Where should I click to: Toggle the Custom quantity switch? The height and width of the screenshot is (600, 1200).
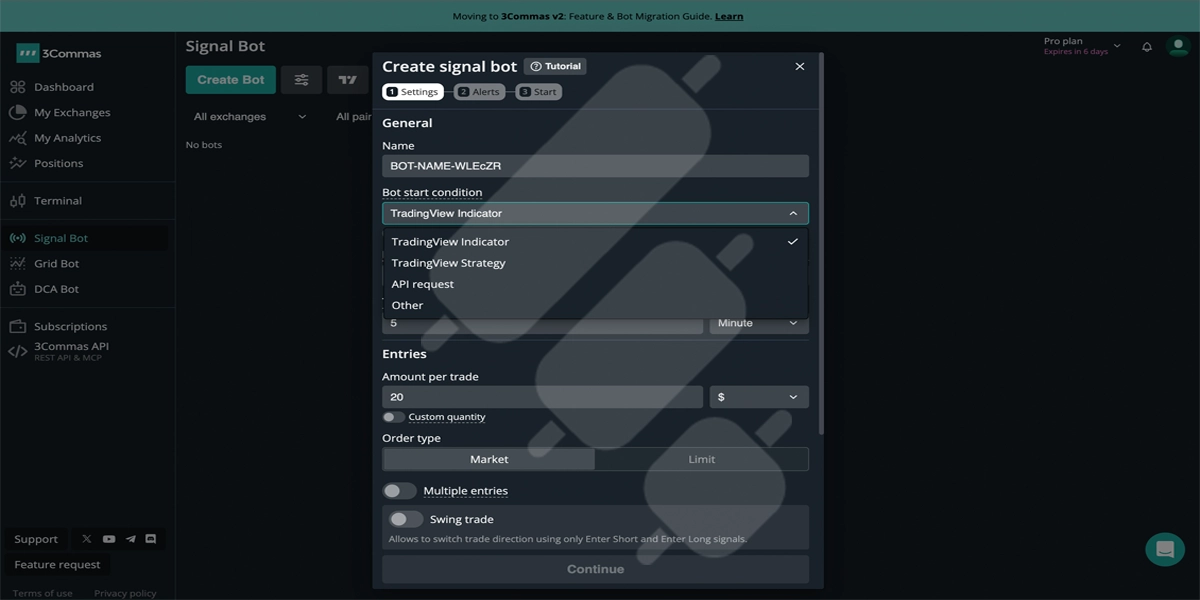pyautogui.click(x=393, y=417)
